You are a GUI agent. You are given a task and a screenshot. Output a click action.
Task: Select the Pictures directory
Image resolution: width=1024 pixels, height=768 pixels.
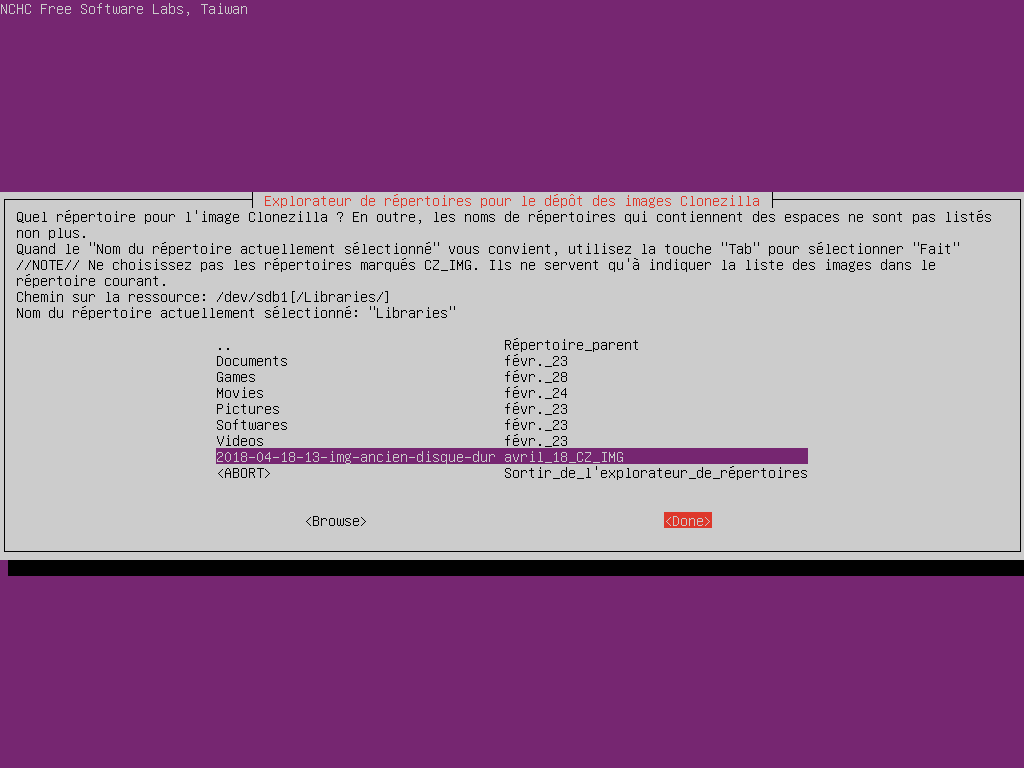click(512, 409)
